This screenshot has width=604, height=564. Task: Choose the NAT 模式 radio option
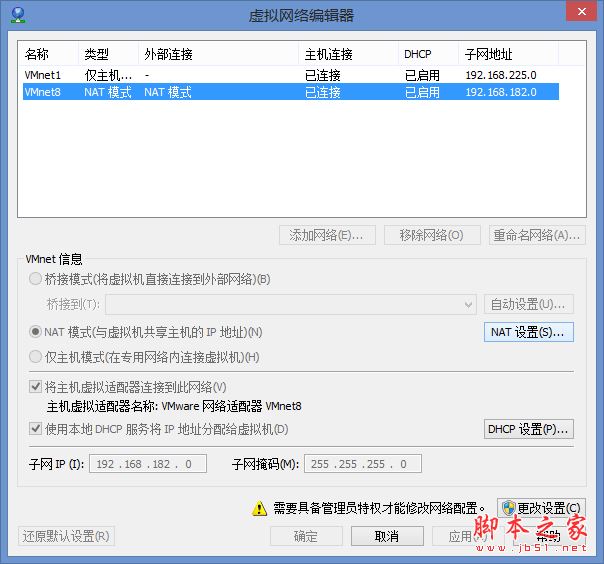pos(36,332)
